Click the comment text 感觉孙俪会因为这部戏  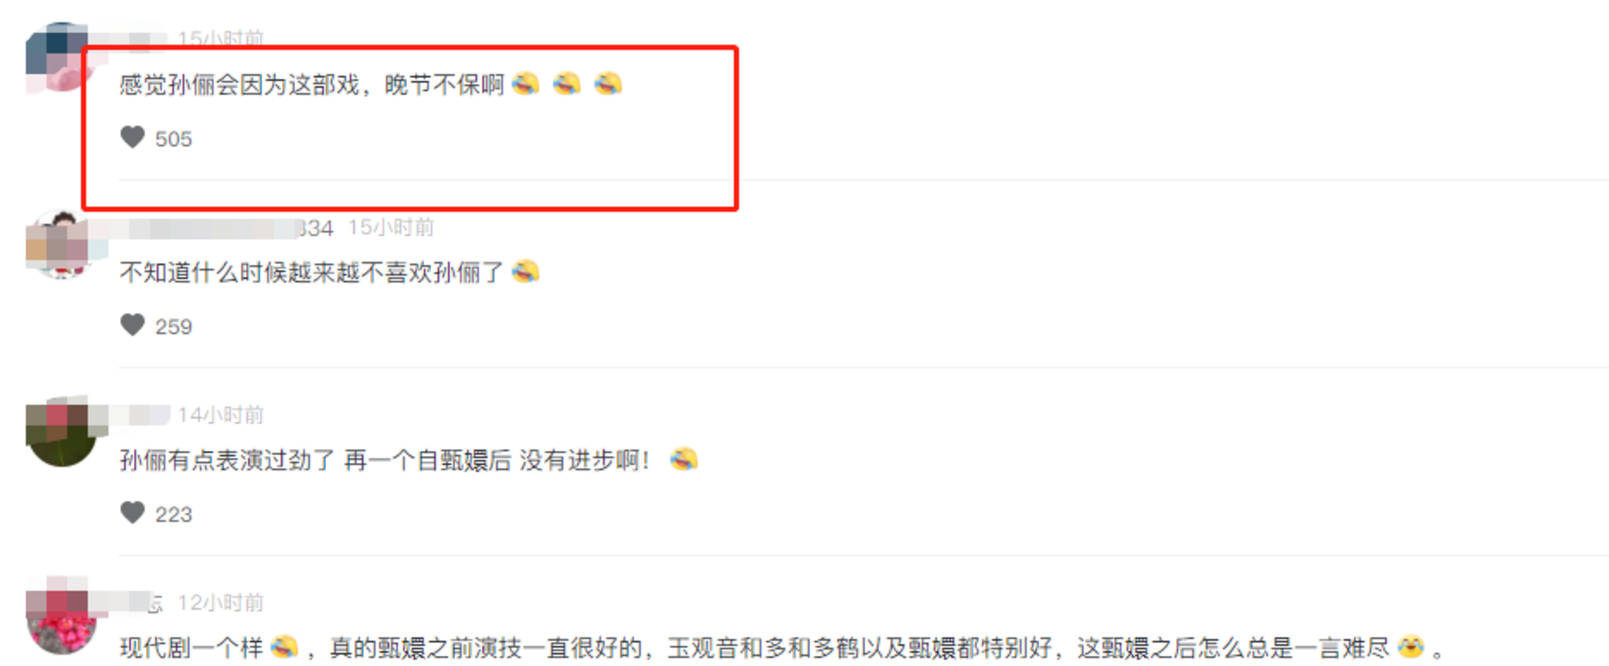[x=239, y=85]
